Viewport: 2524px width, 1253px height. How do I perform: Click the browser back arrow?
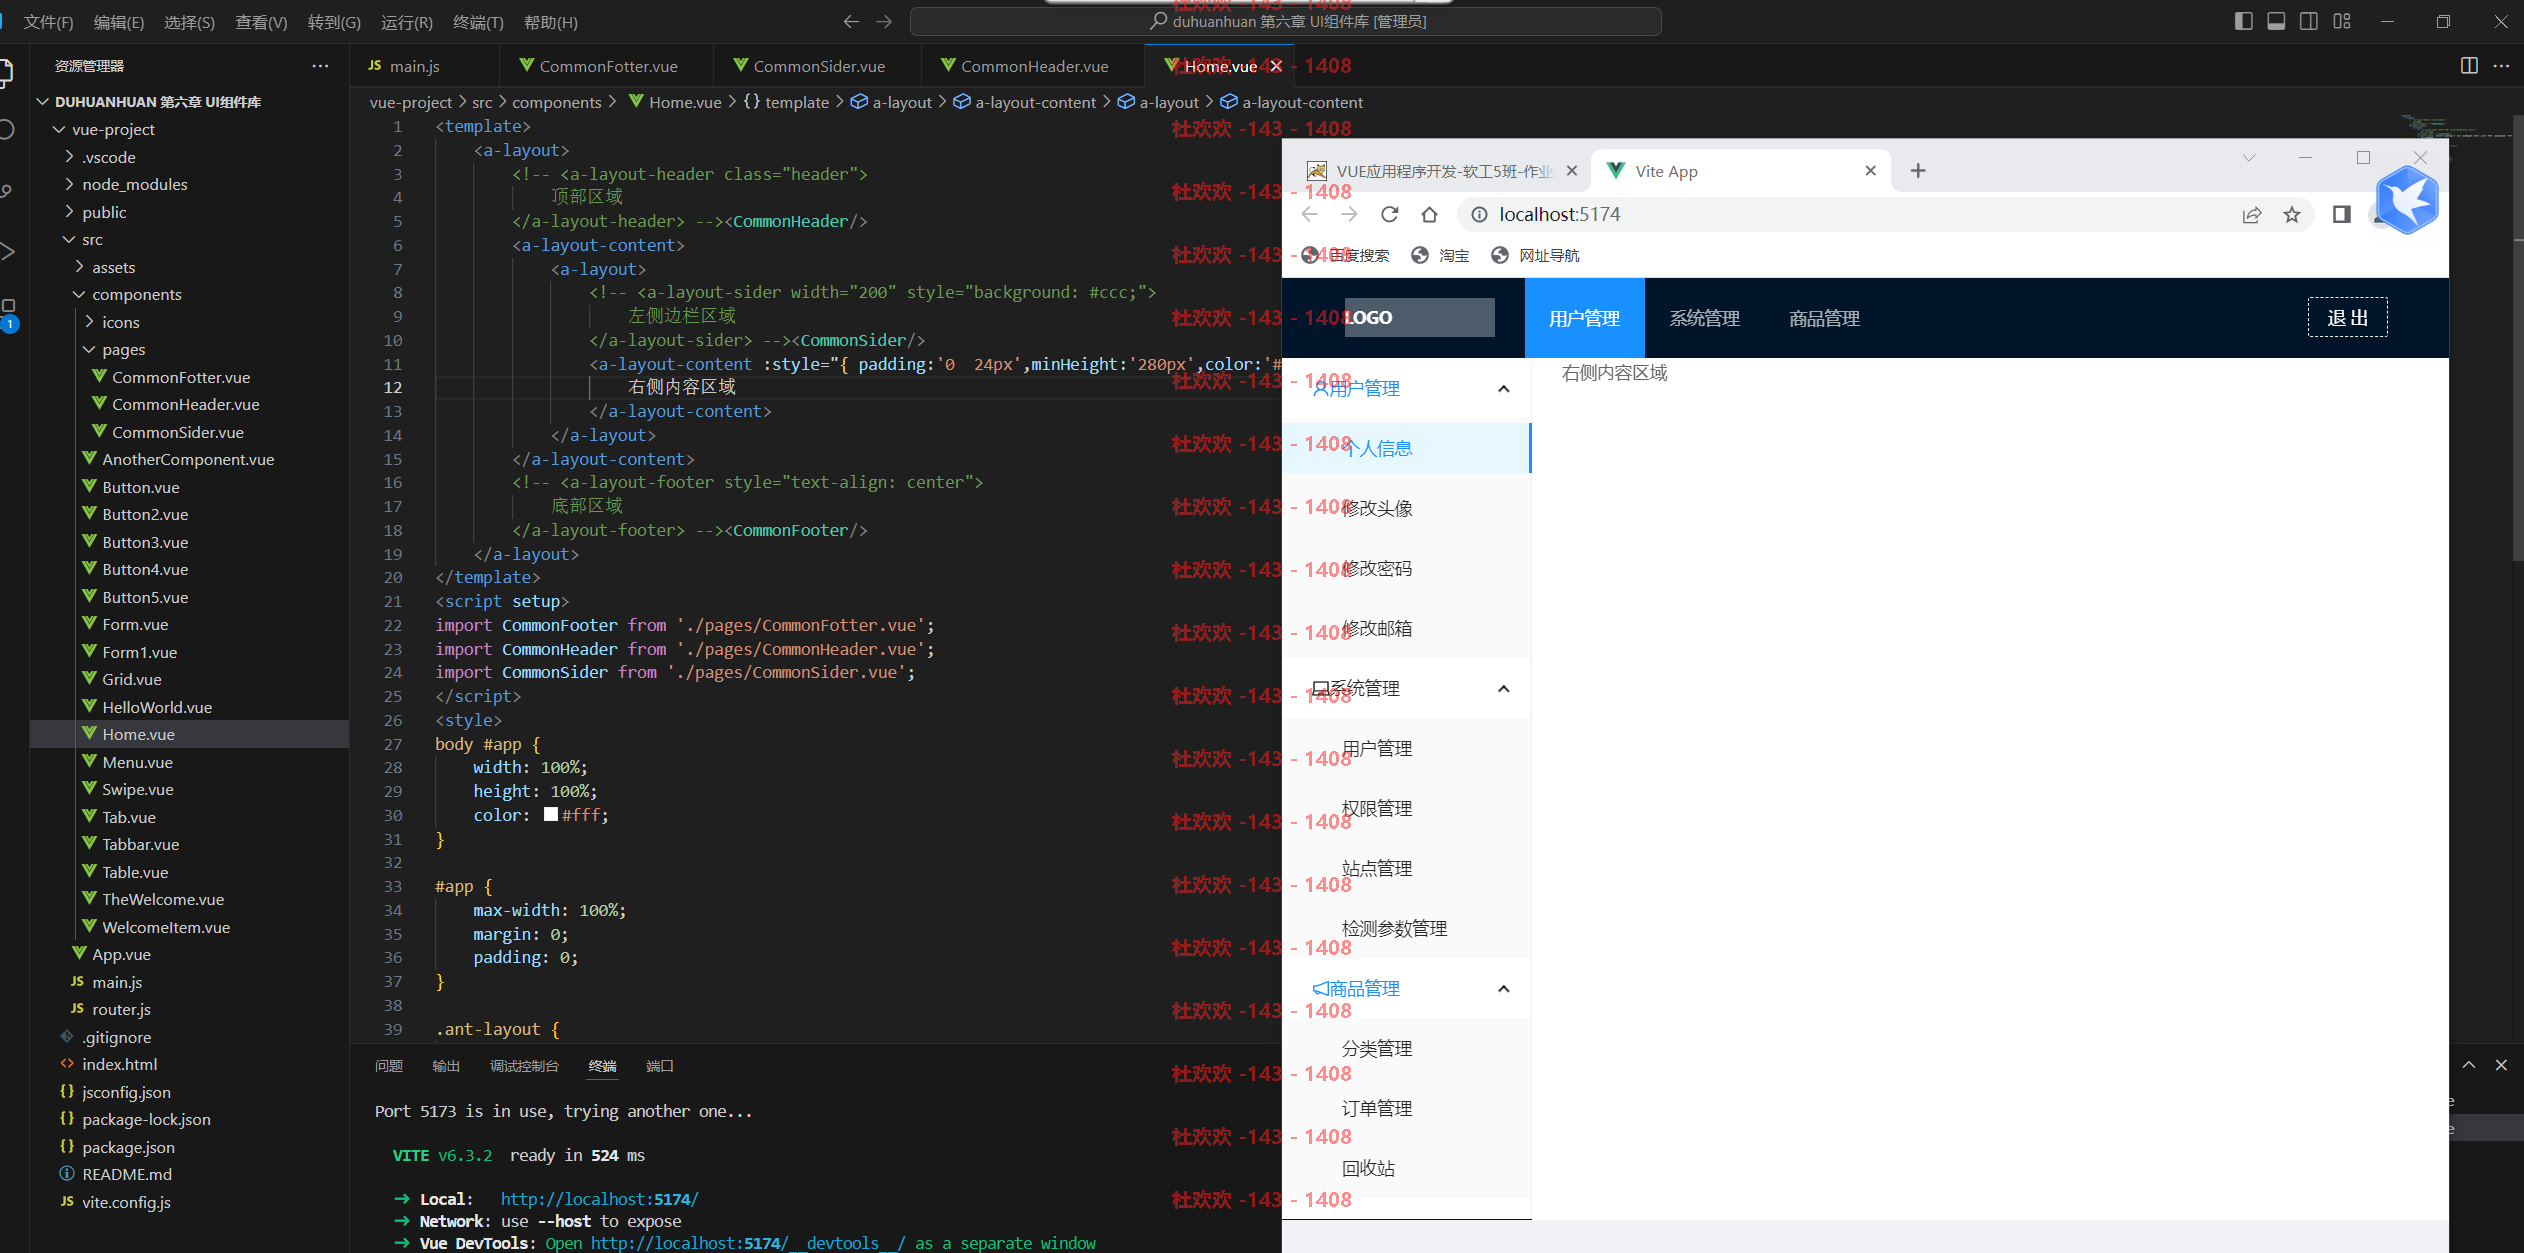click(x=1309, y=214)
